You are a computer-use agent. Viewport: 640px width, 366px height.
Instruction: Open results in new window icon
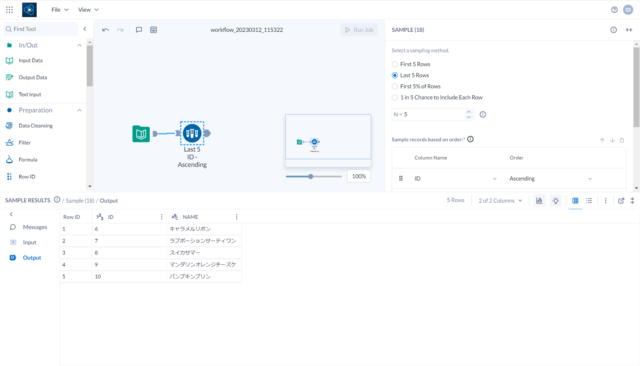(621, 200)
